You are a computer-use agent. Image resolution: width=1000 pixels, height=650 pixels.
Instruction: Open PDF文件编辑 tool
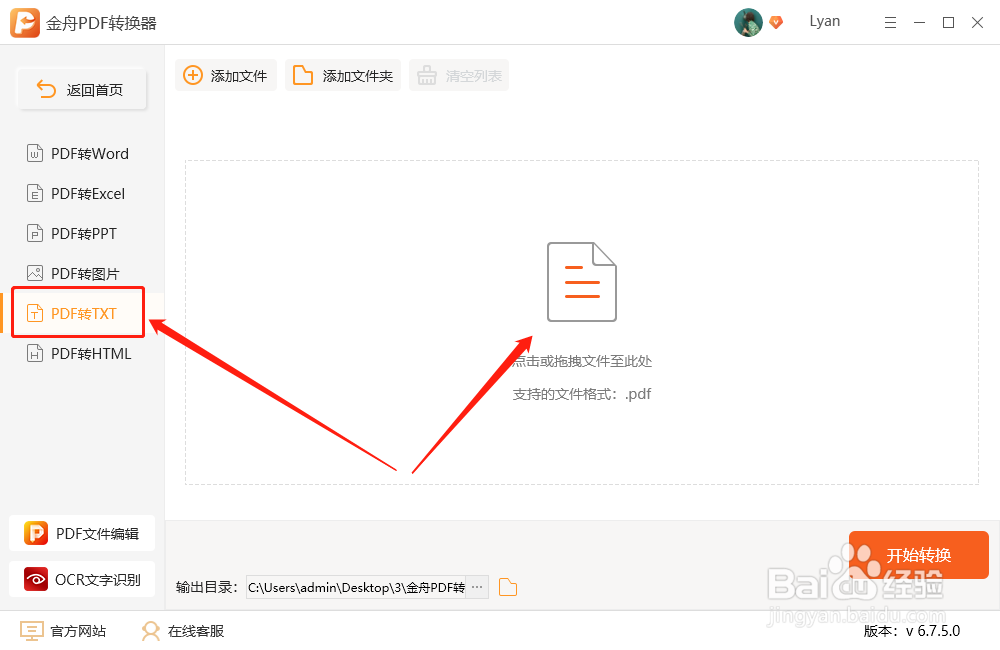(82, 533)
